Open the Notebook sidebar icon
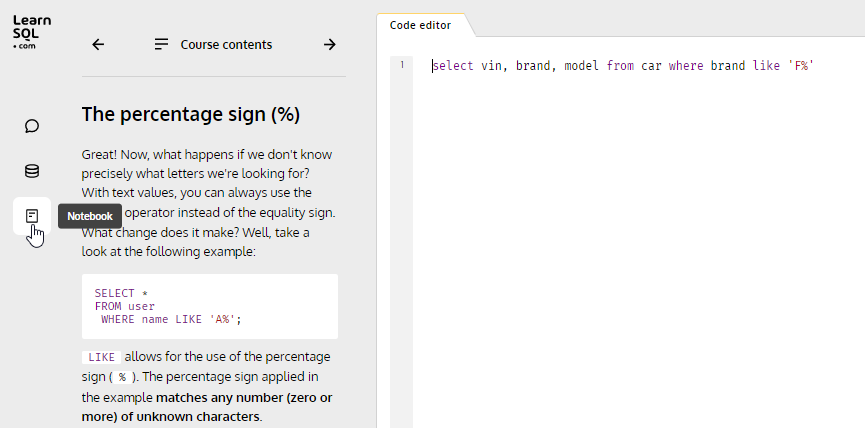Image resolution: width=865 pixels, height=428 pixels. (32, 216)
